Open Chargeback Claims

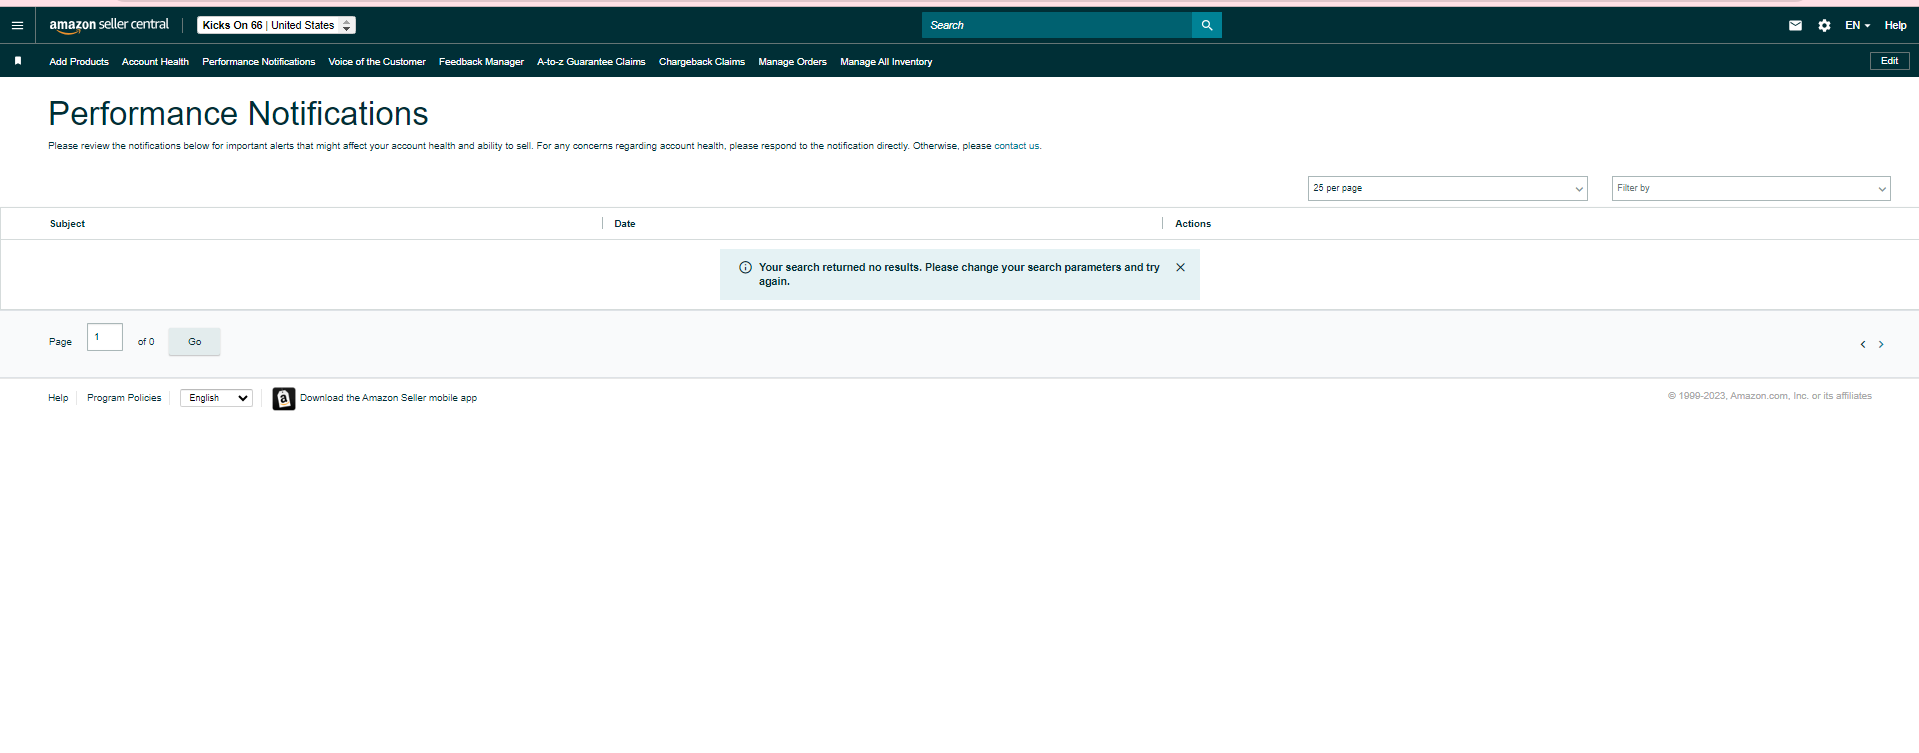(x=702, y=62)
